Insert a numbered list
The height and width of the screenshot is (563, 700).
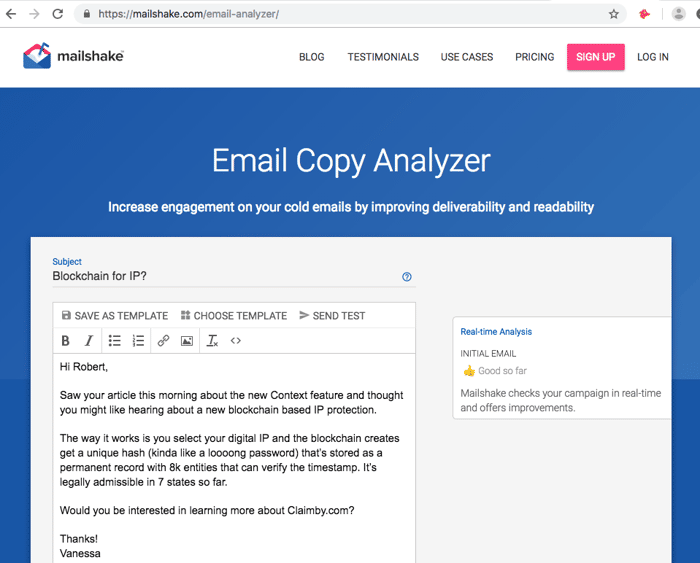pos(138,341)
